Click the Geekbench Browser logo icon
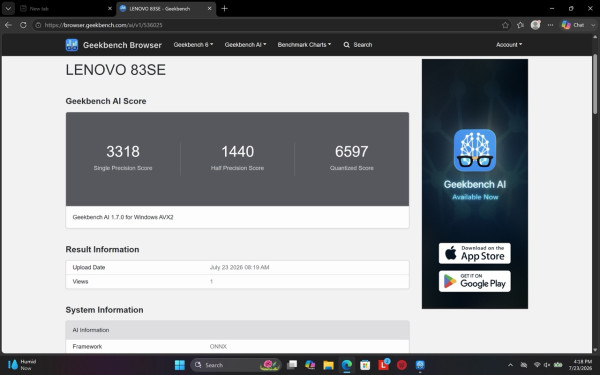600x375 pixels. pyautogui.click(x=72, y=45)
